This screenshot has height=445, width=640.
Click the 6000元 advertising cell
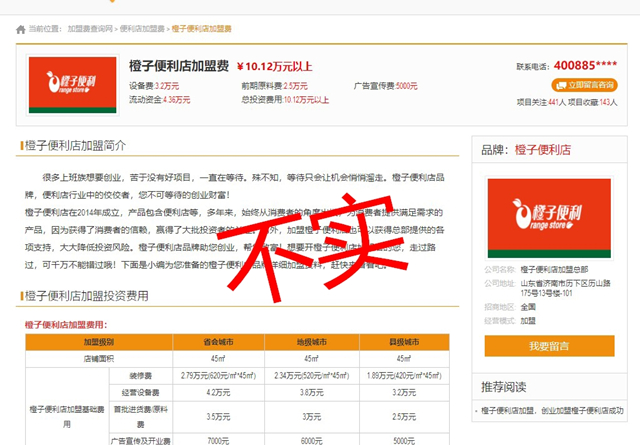pos(312,441)
